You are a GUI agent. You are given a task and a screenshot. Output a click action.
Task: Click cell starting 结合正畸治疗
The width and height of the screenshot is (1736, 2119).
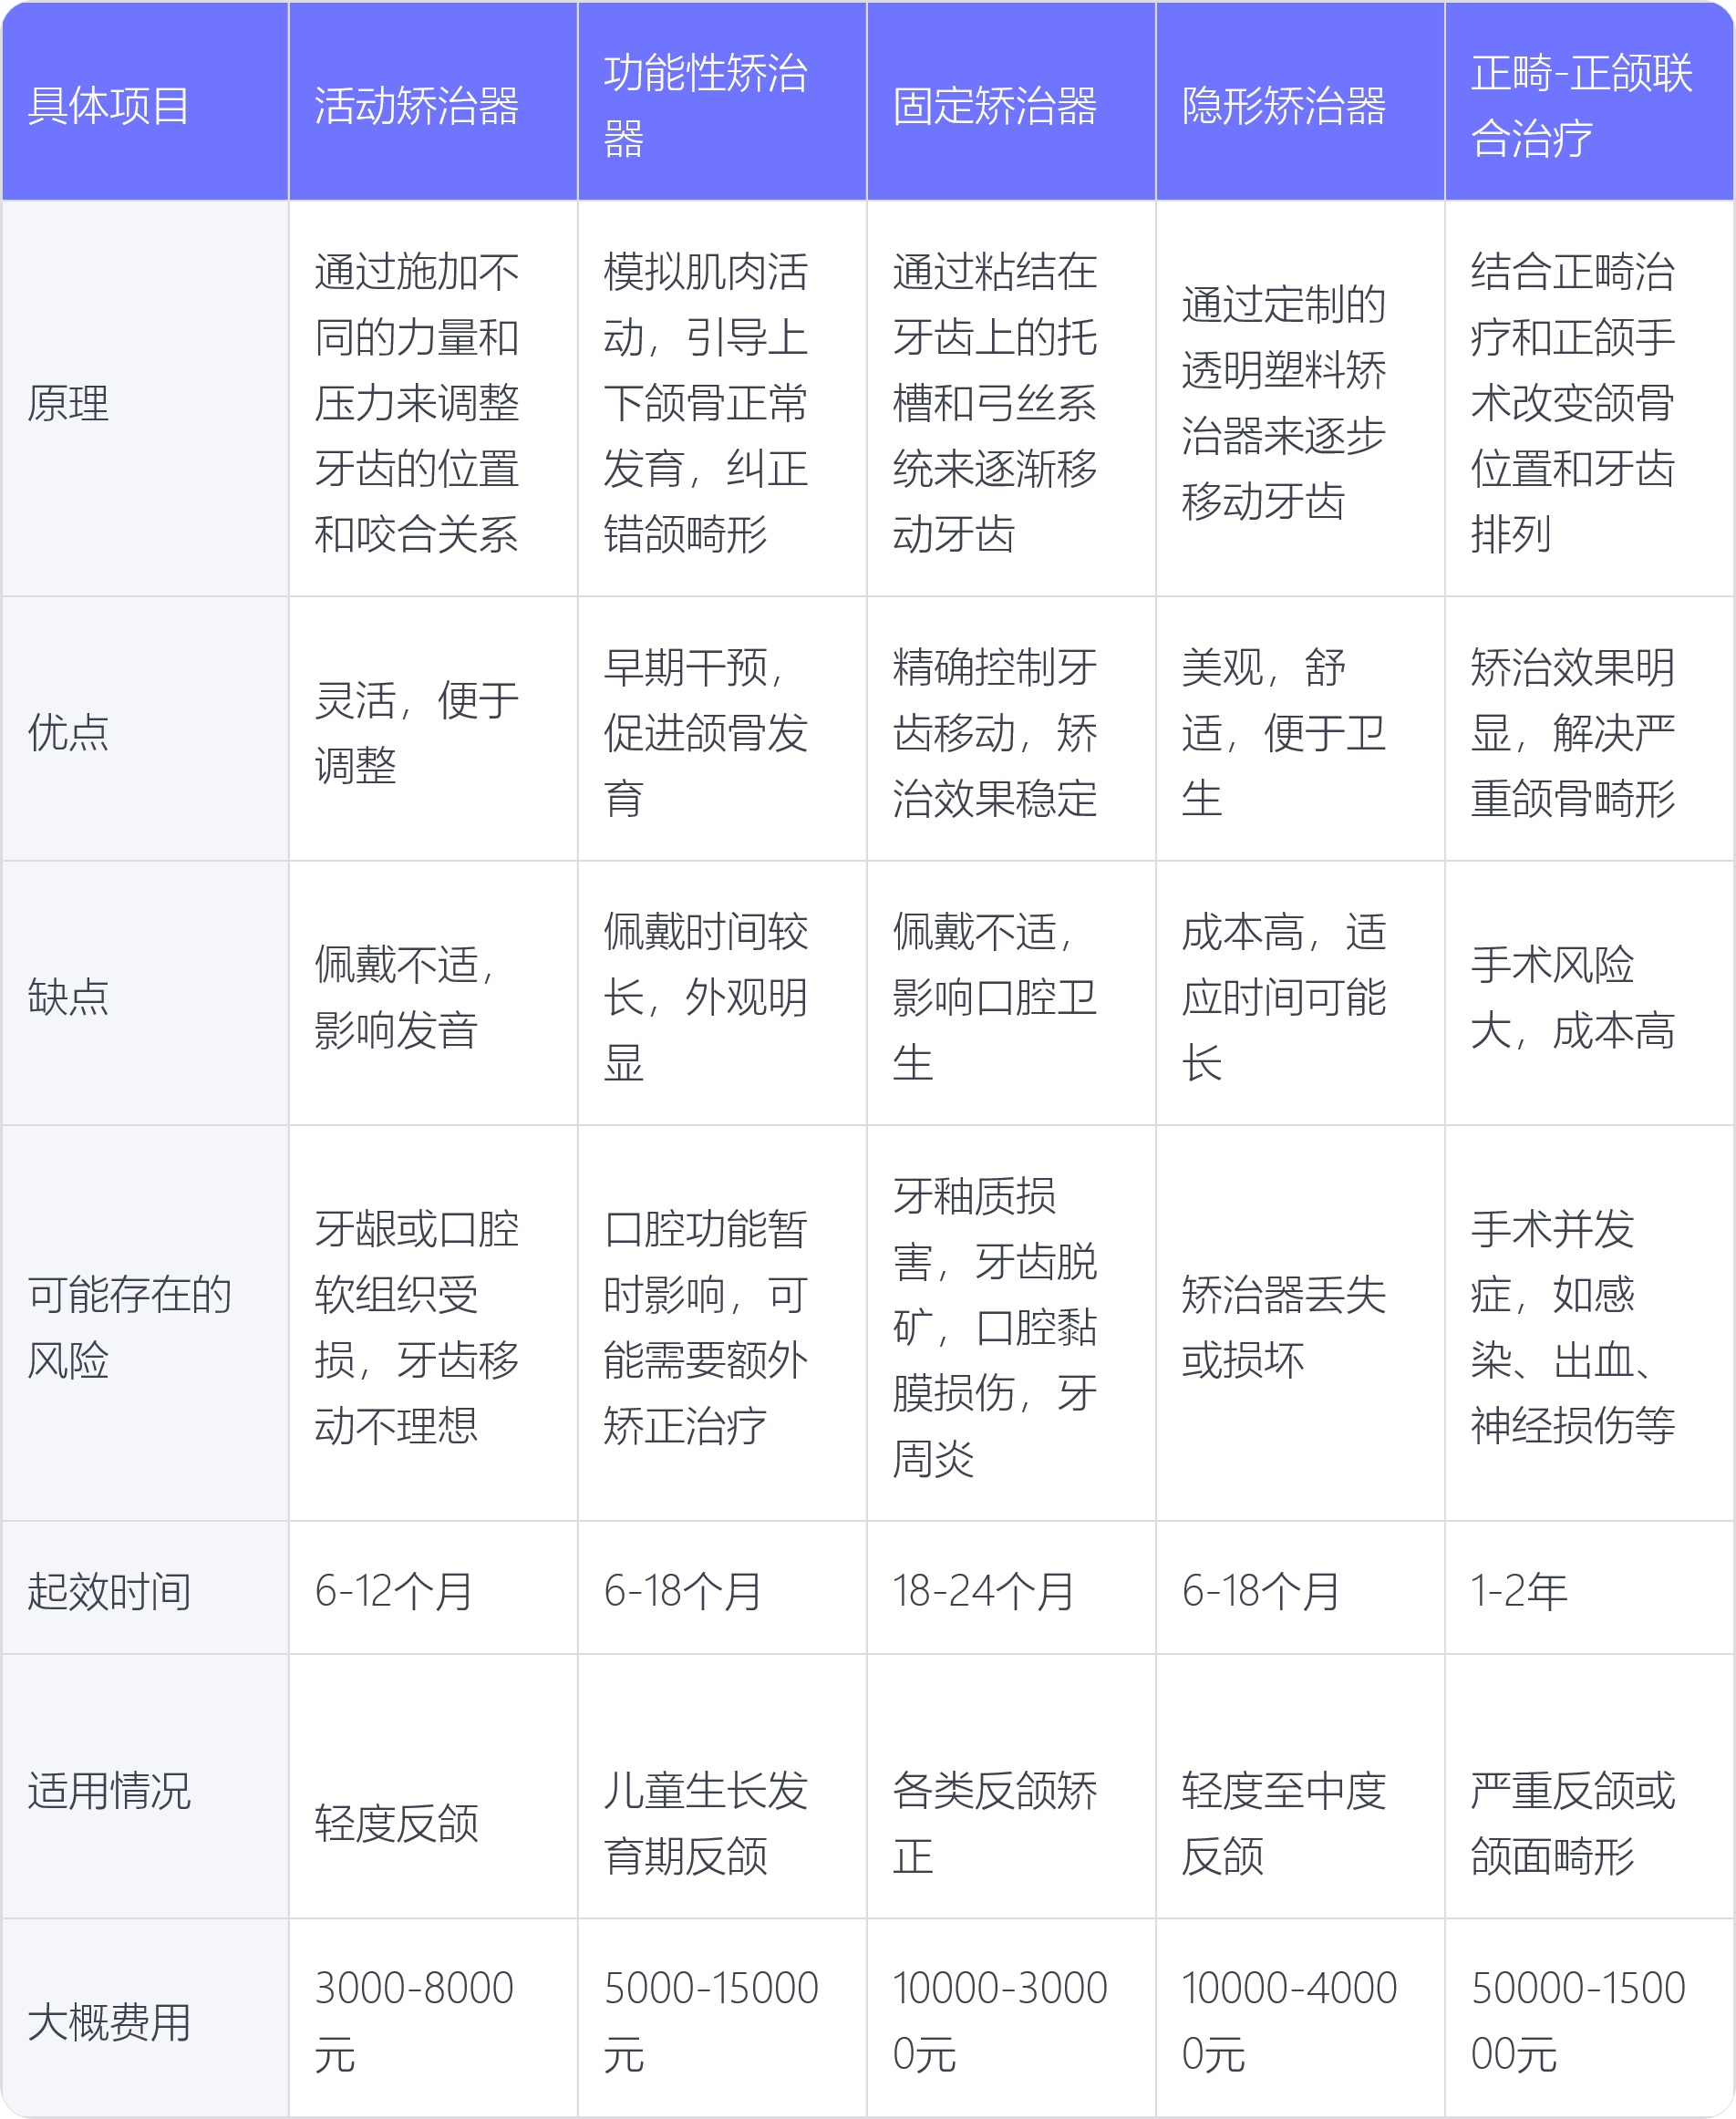point(1590,399)
